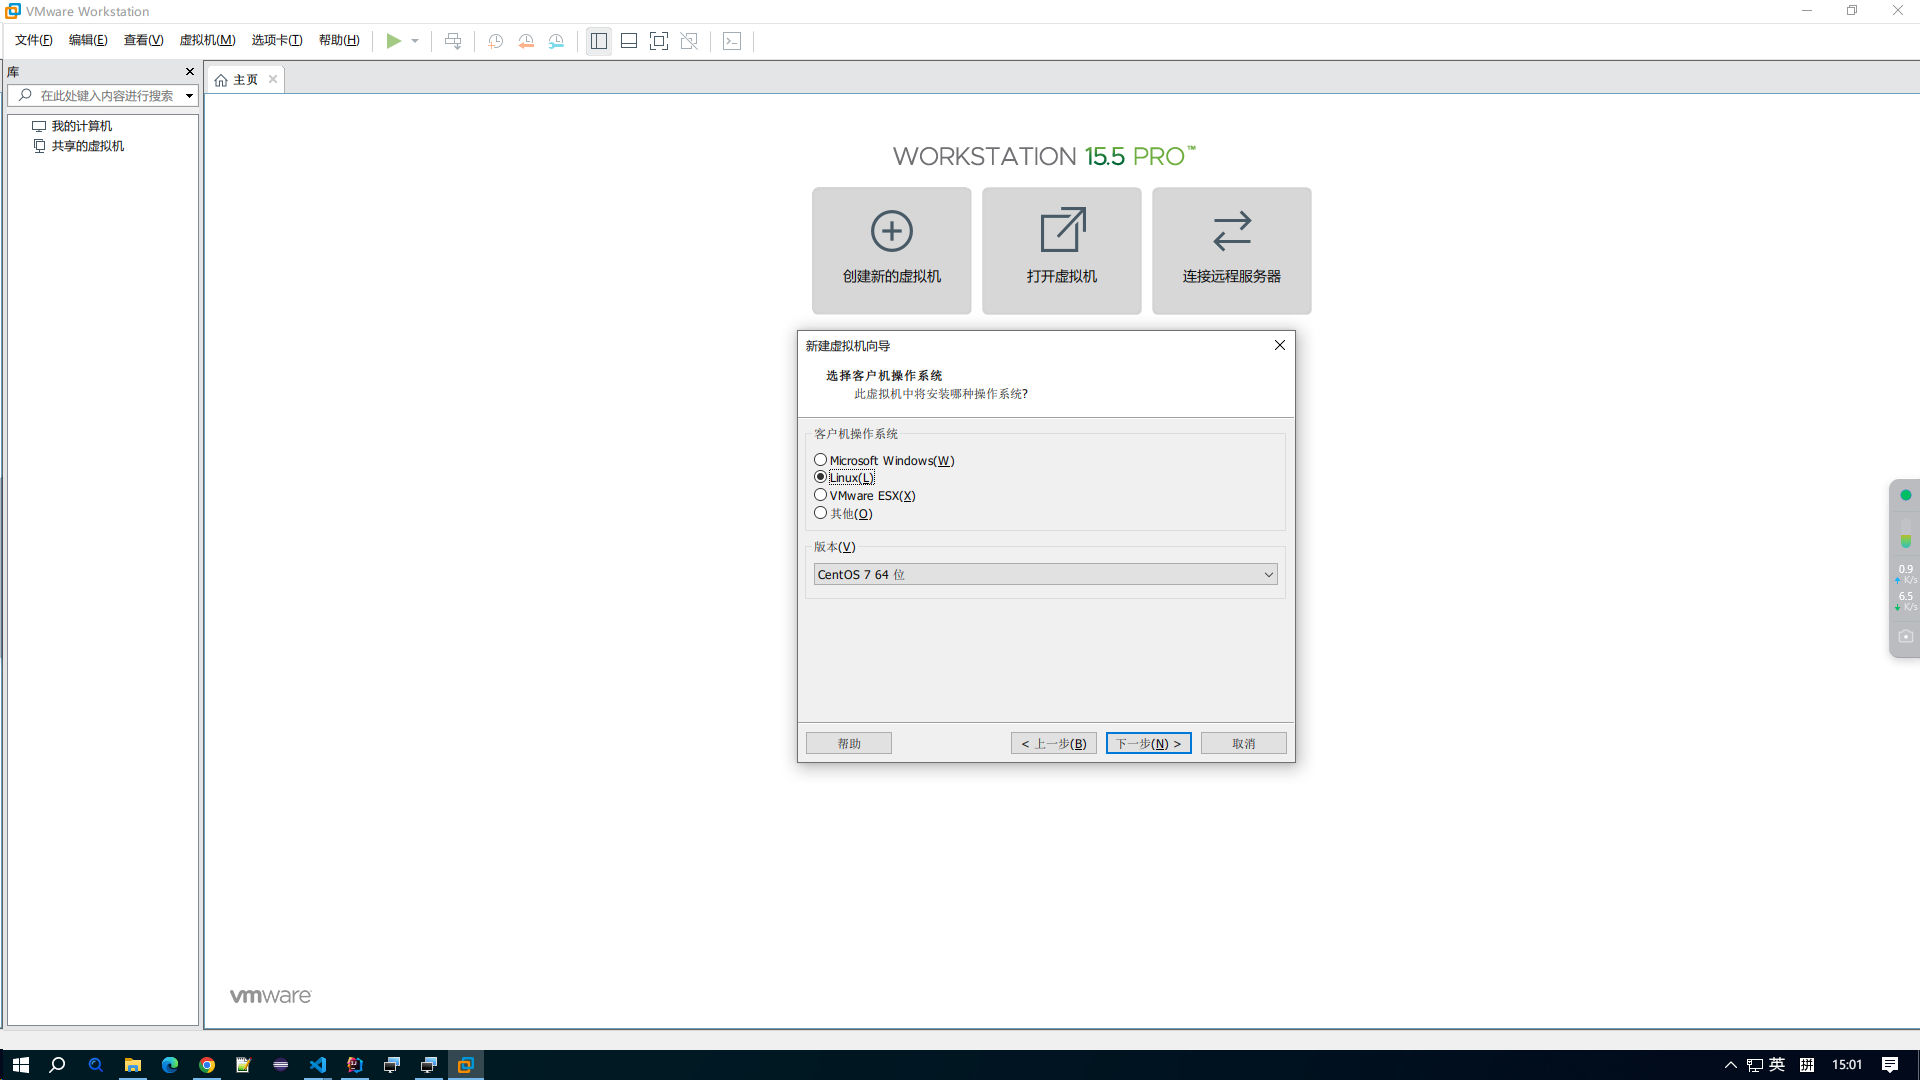Click the 下一步(N) next button
The height and width of the screenshot is (1080, 1920).
pyautogui.click(x=1149, y=744)
